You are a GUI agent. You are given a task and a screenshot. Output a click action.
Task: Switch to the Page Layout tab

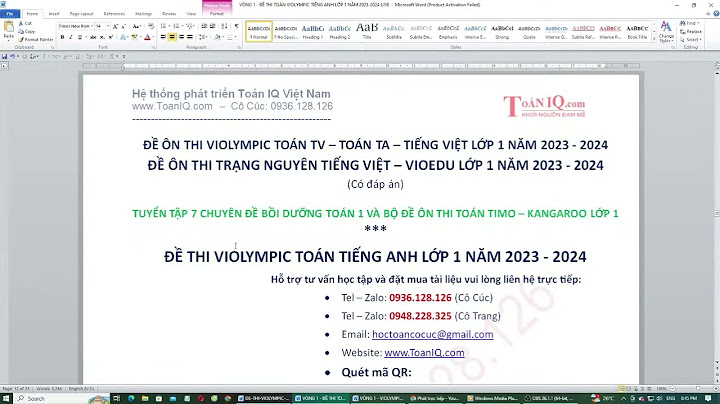81,14
